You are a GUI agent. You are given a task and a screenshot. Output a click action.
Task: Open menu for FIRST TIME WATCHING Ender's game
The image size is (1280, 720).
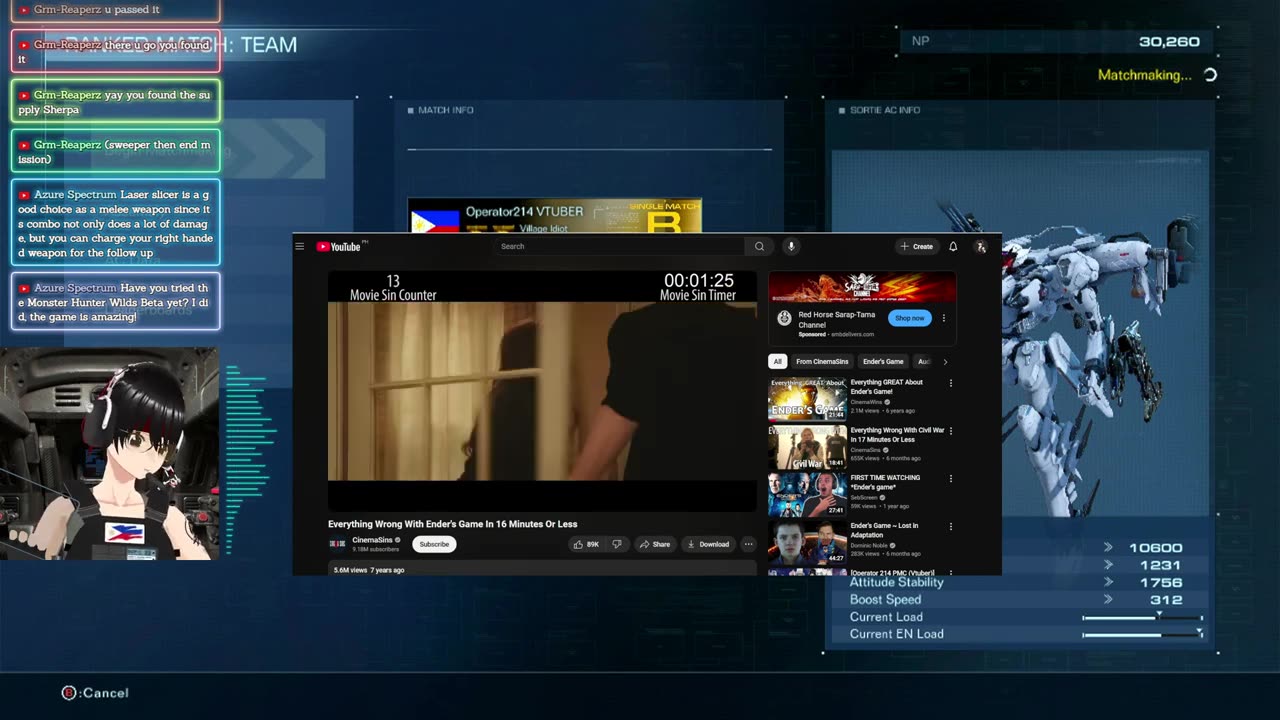tap(950, 479)
